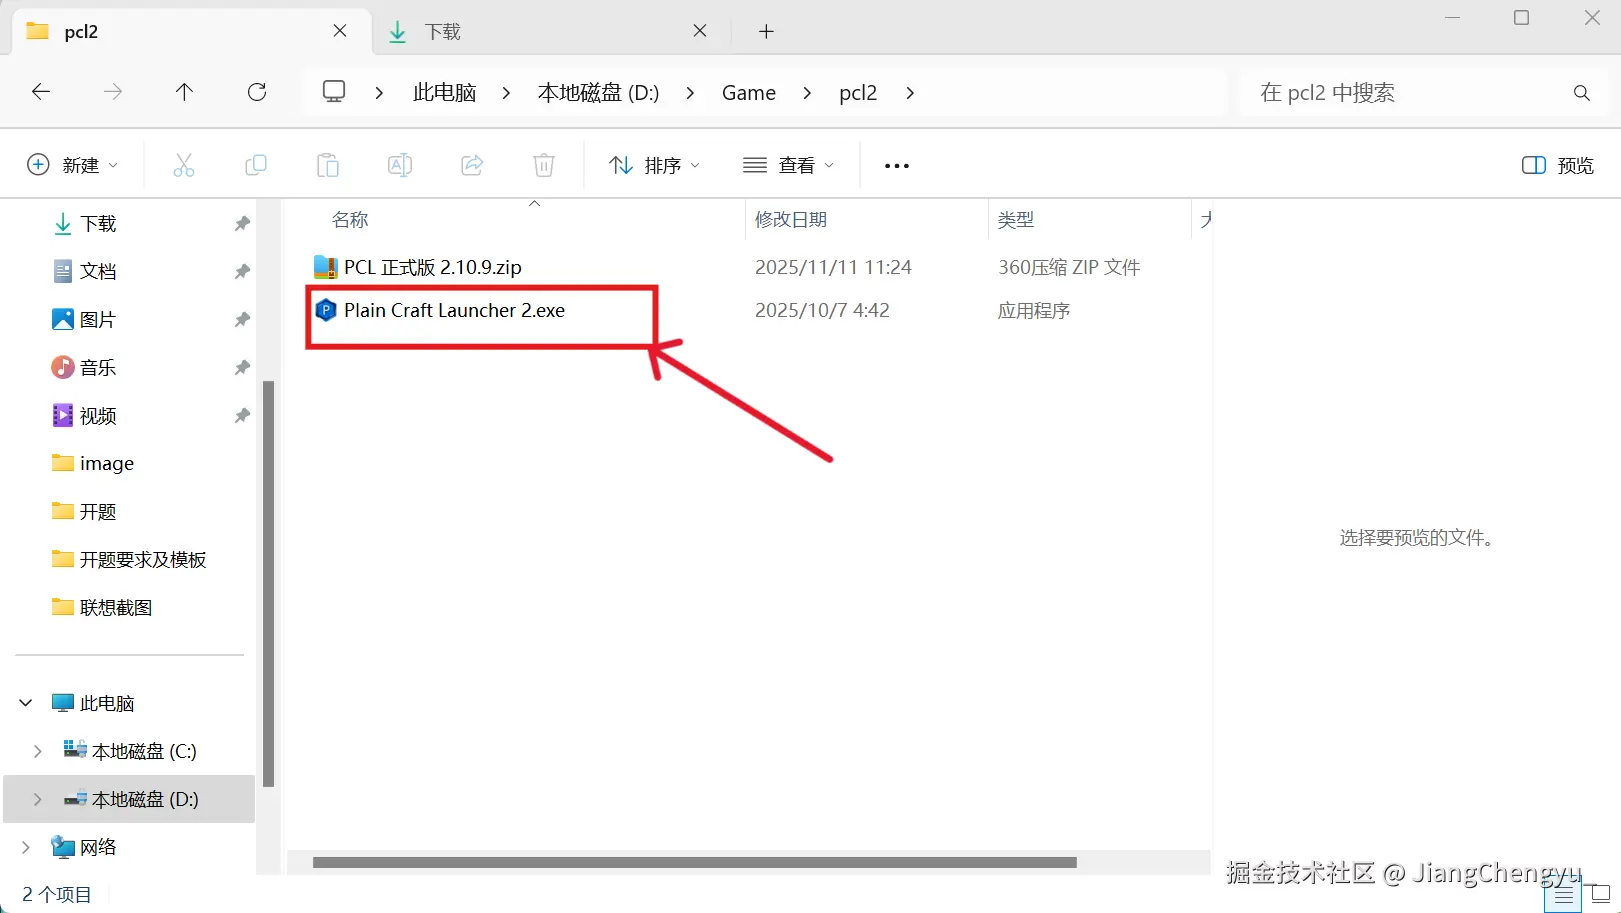Switch to details view layout icon
The height and width of the screenshot is (913, 1621).
point(1563,894)
